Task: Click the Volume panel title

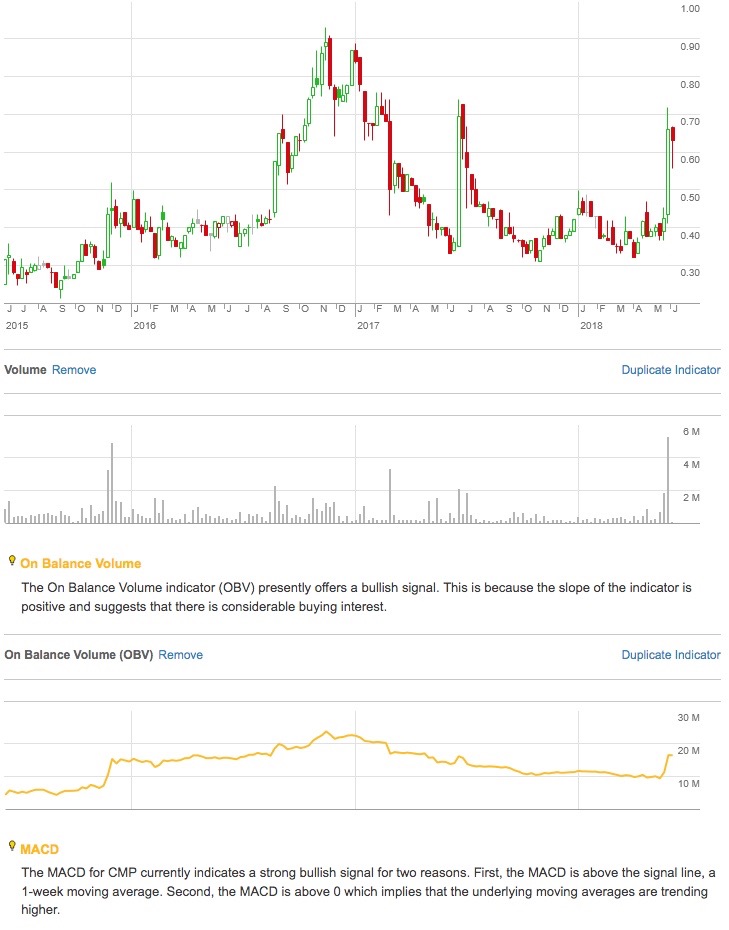Action: [26, 370]
